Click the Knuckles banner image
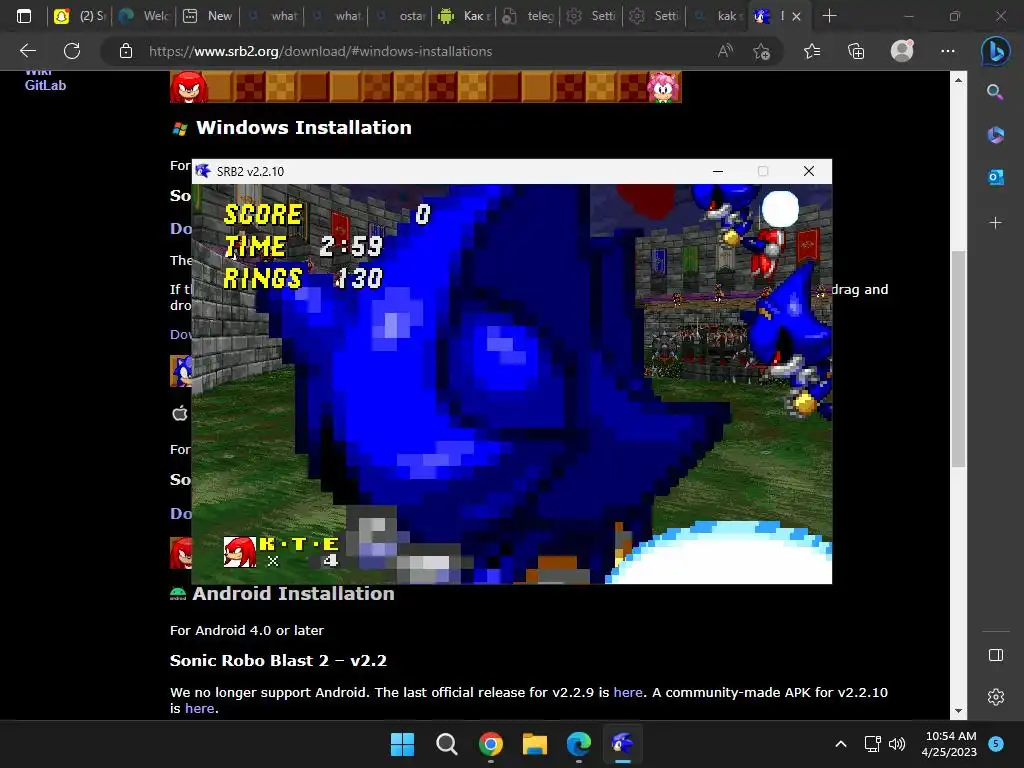The image size is (1024, 768). pyautogui.click(x=189, y=87)
